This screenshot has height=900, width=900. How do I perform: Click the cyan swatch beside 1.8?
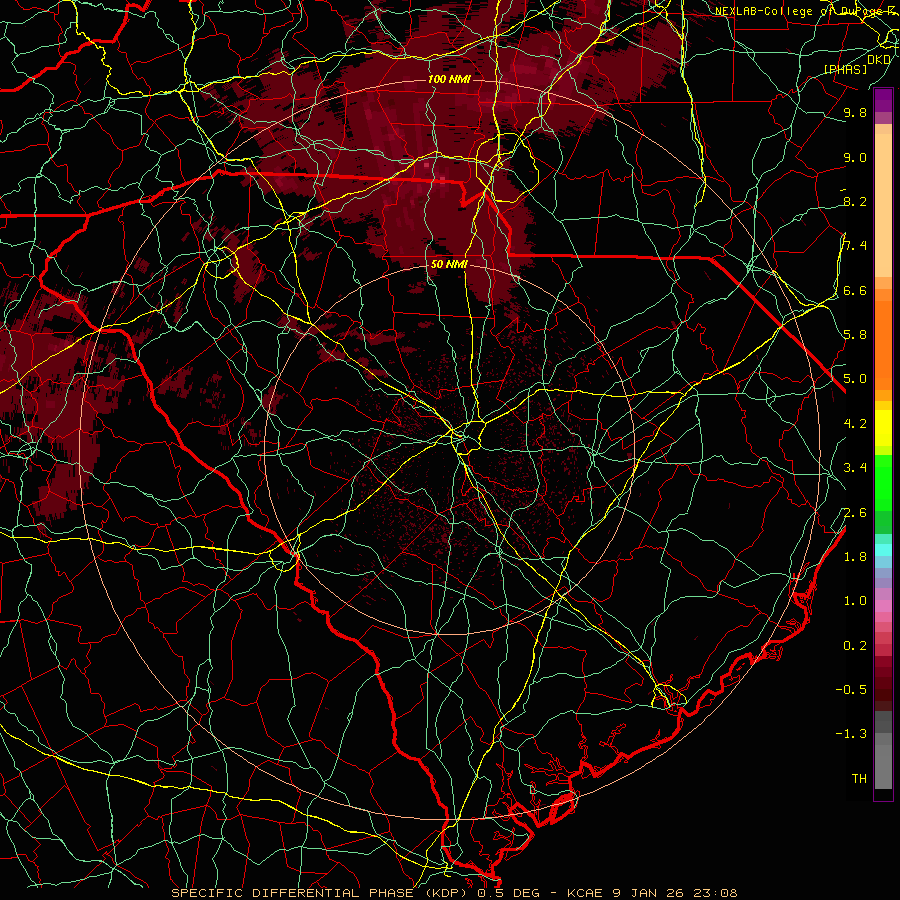click(883, 550)
